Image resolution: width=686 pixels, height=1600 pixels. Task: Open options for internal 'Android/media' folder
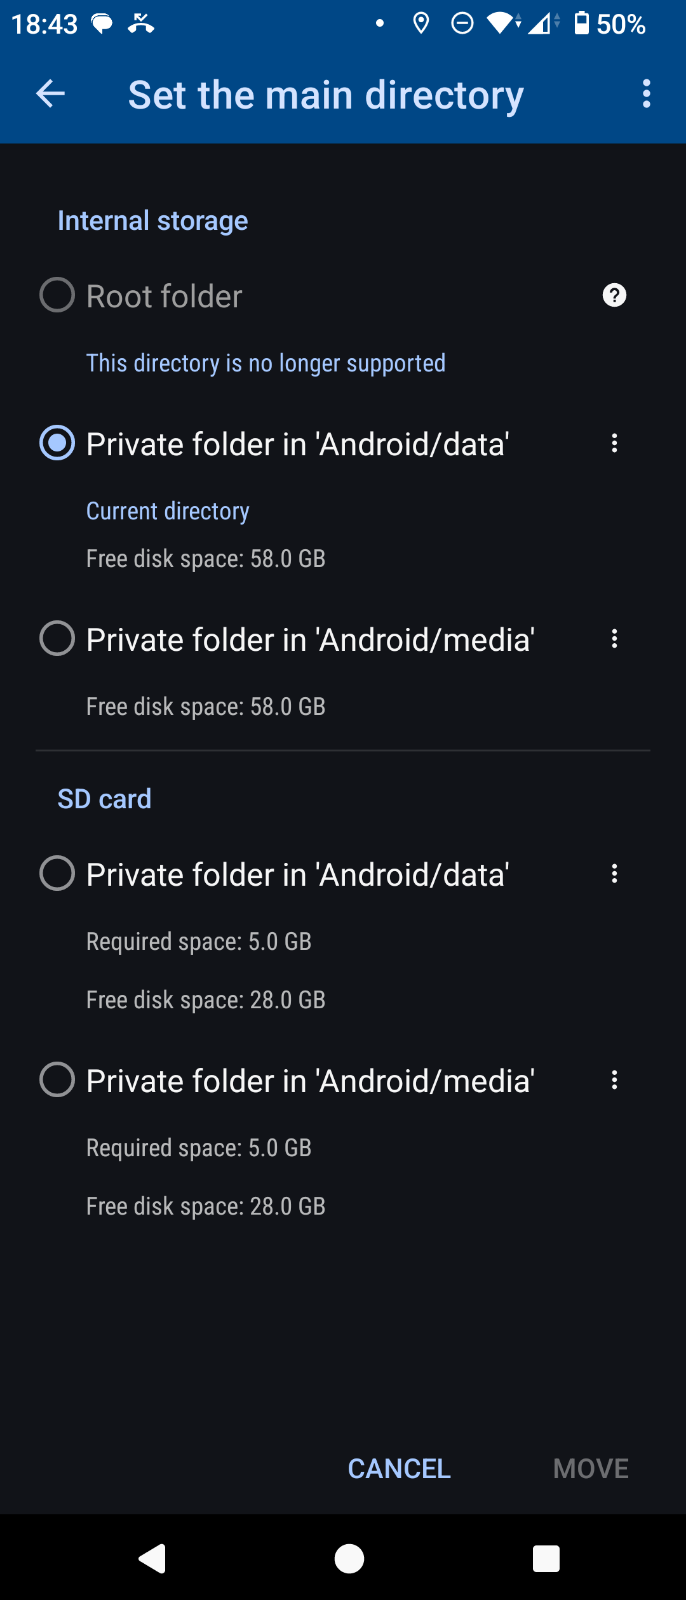click(x=614, y=639)
